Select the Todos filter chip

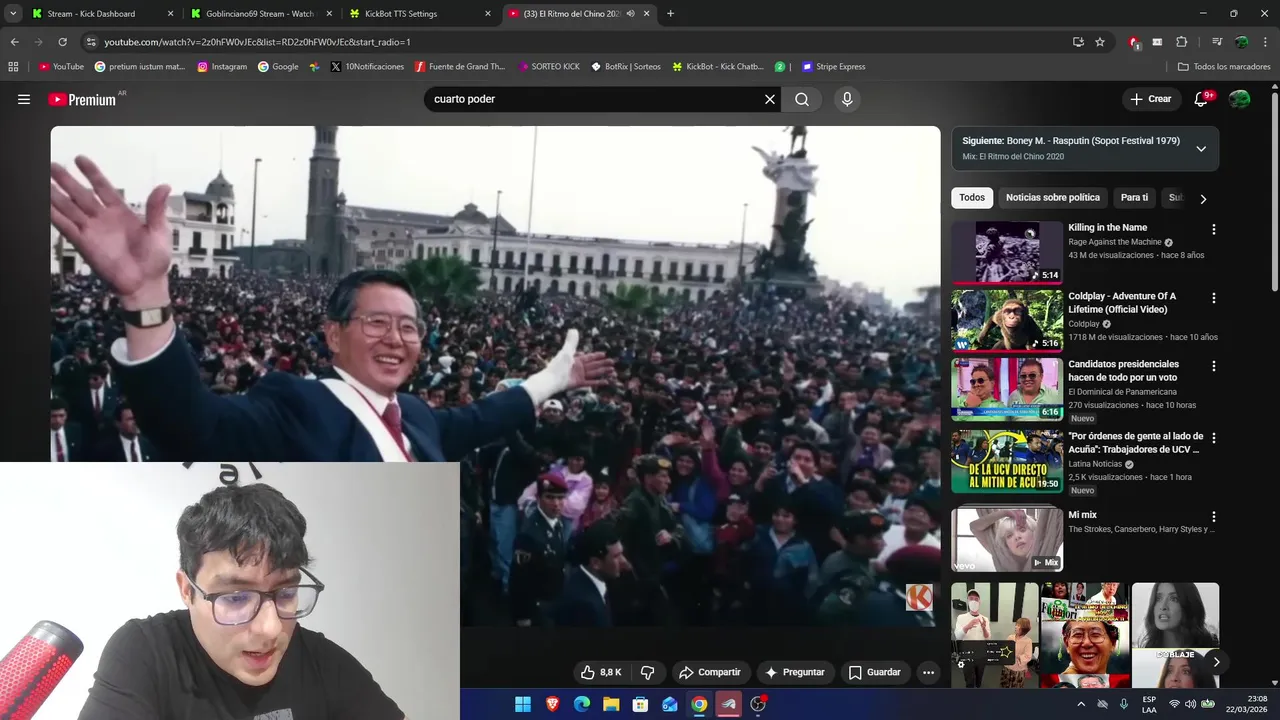click(x=972, y=197)
